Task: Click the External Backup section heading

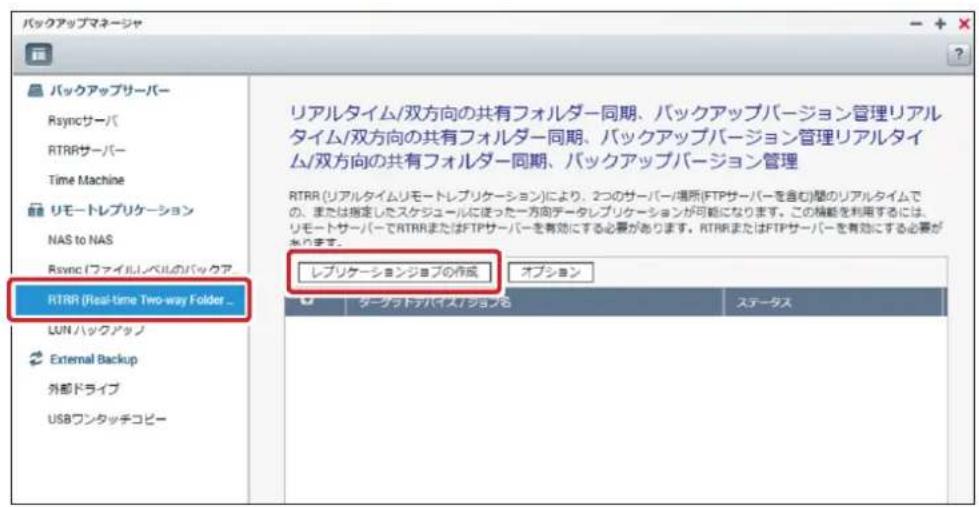Action: click(94, 360)
